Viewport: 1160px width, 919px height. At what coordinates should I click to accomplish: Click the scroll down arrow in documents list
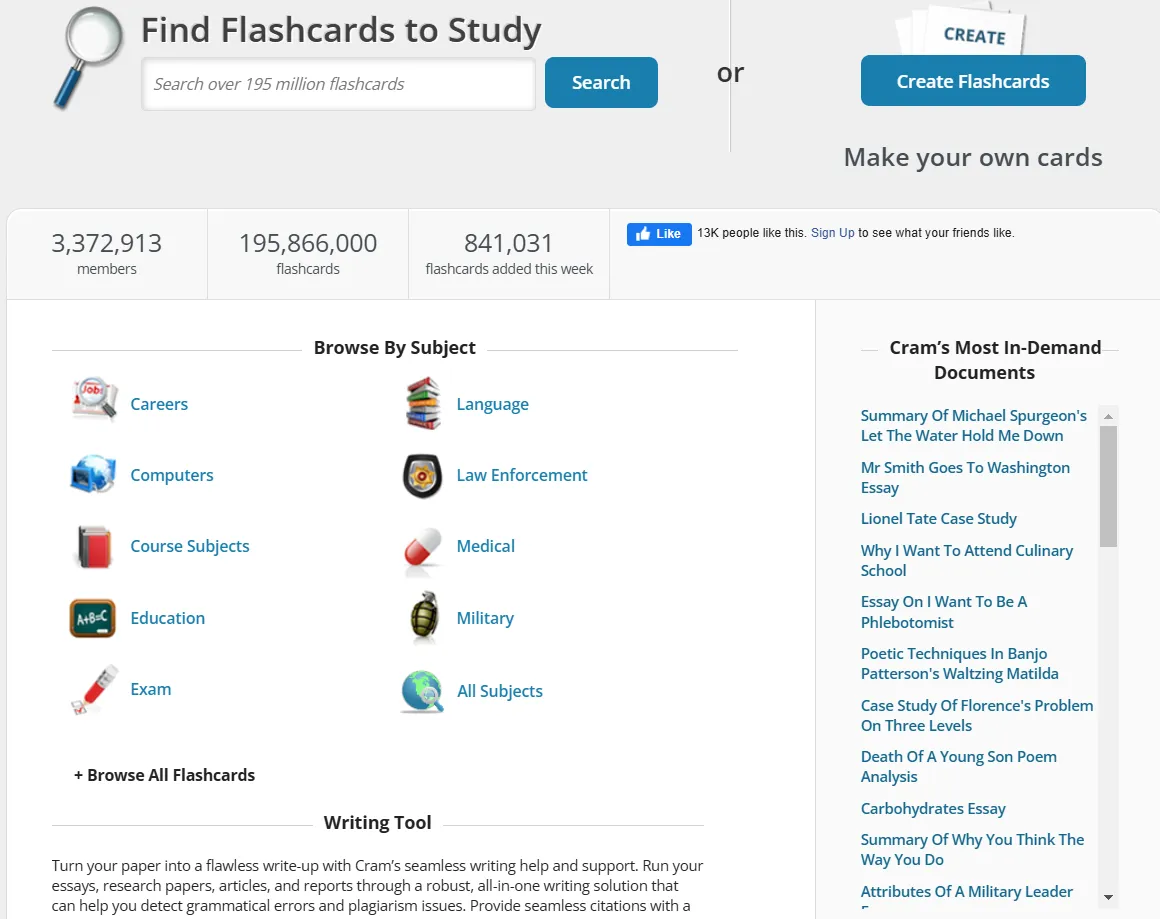tap(1108, 897)
